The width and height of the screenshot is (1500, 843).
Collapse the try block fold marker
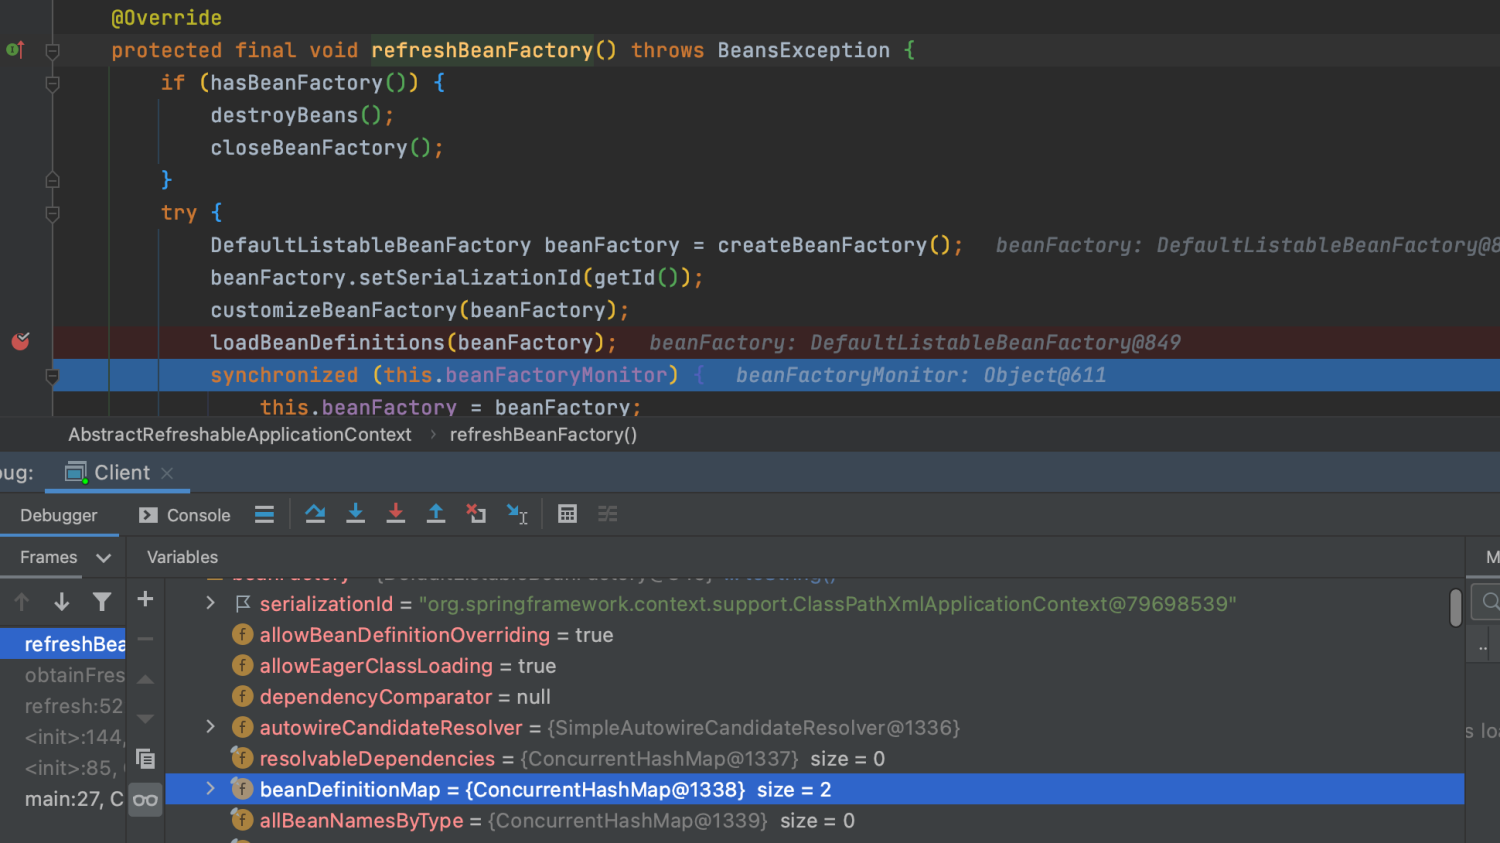[52, 213]
